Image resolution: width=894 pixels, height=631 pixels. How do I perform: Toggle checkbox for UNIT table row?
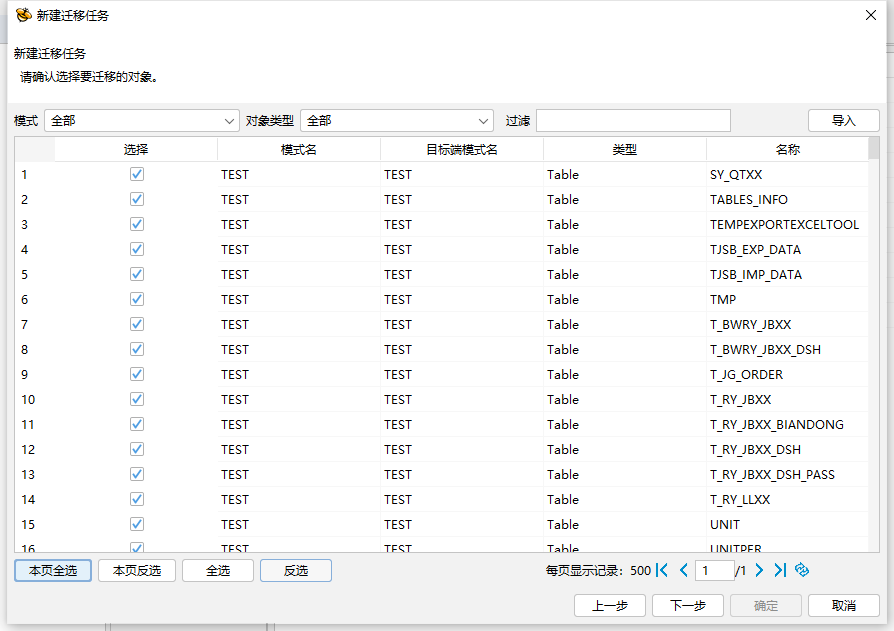coord(137,524)
